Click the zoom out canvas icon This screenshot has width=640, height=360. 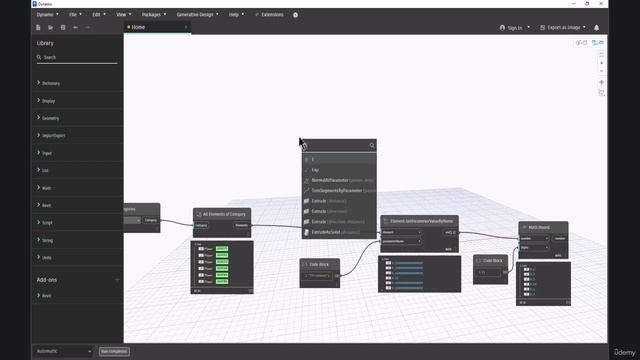coord(601,71)
